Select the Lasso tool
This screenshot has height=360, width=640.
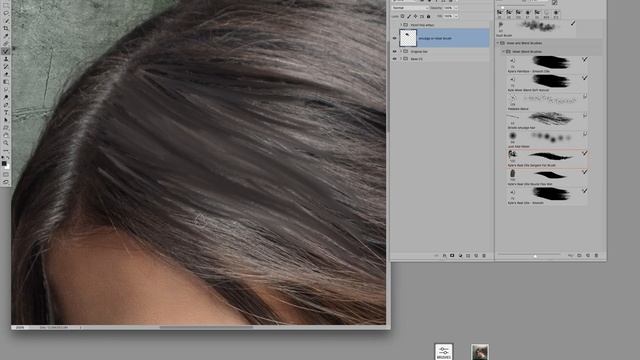point(6,13)
